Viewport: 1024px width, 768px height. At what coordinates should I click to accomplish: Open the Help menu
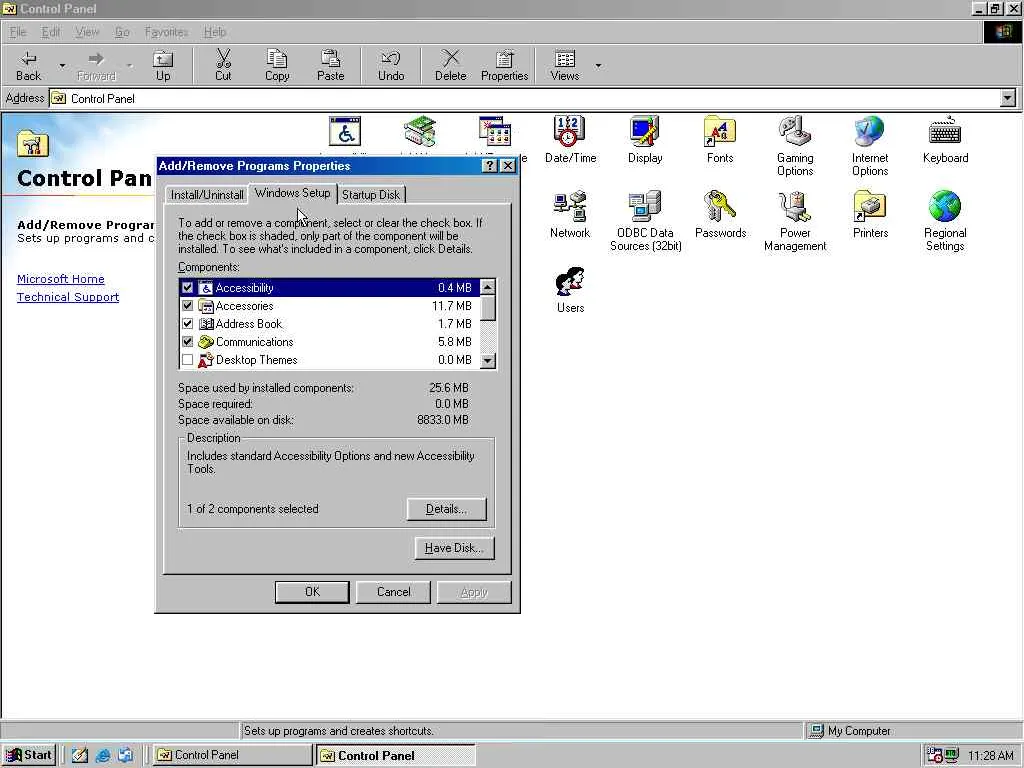[x=214, y=32]
